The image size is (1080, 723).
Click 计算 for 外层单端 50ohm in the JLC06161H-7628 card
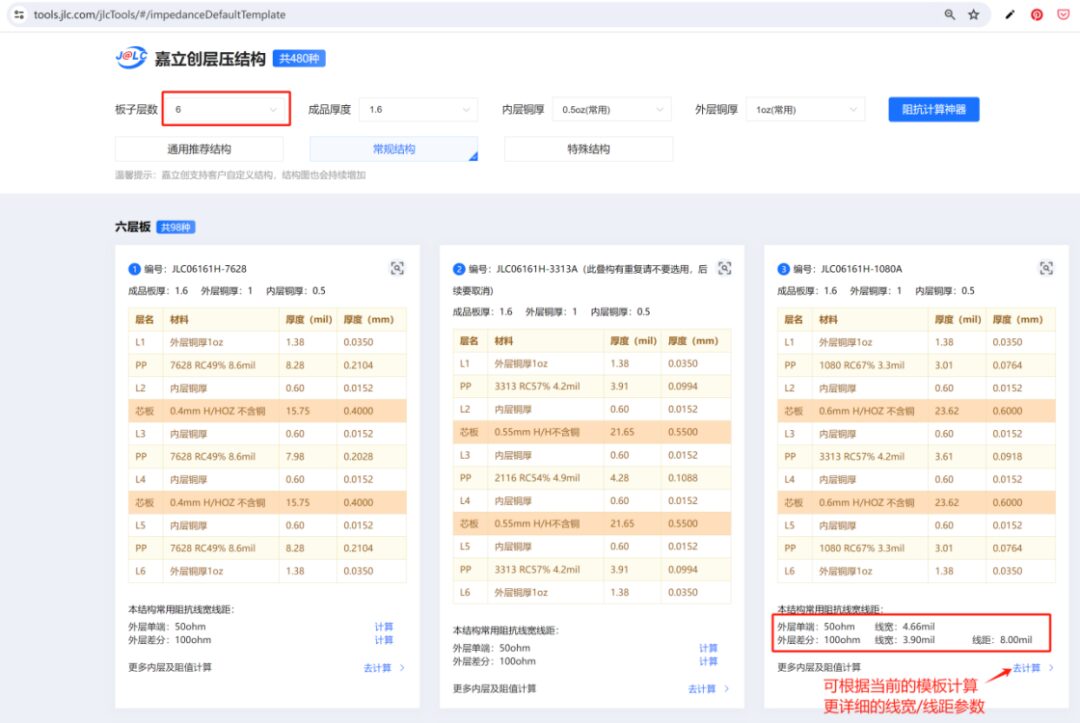[x=384, y=627]
